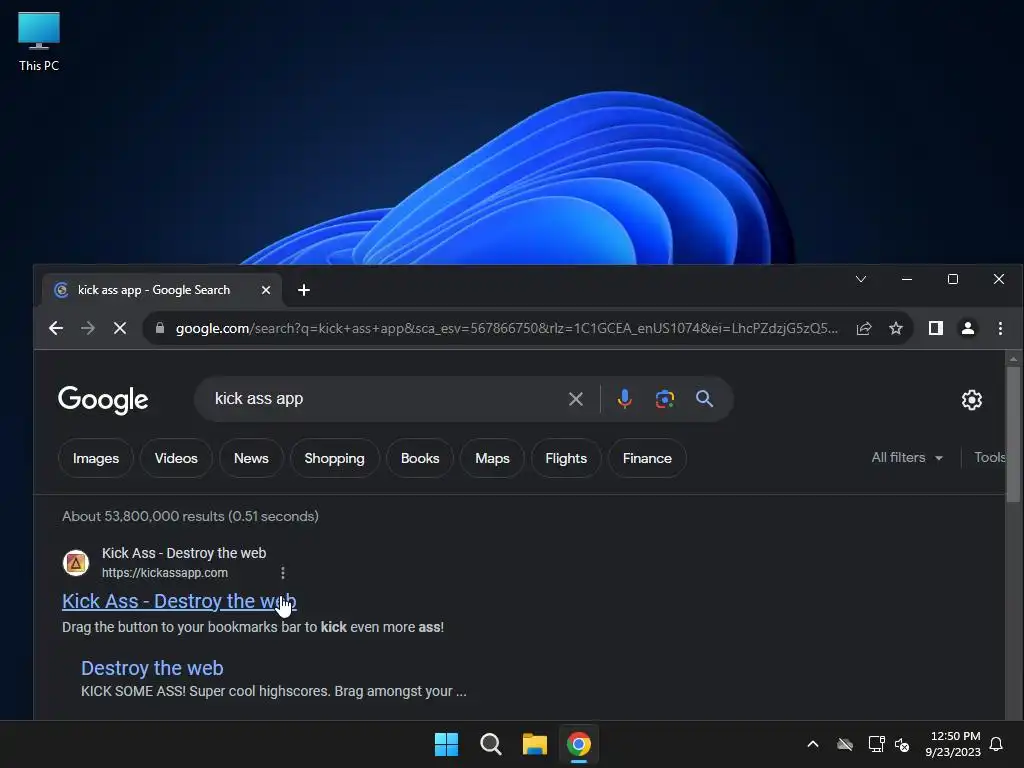Screen dimensions: 1024x768
Task: Select the Flights filter
Action: 566,458
